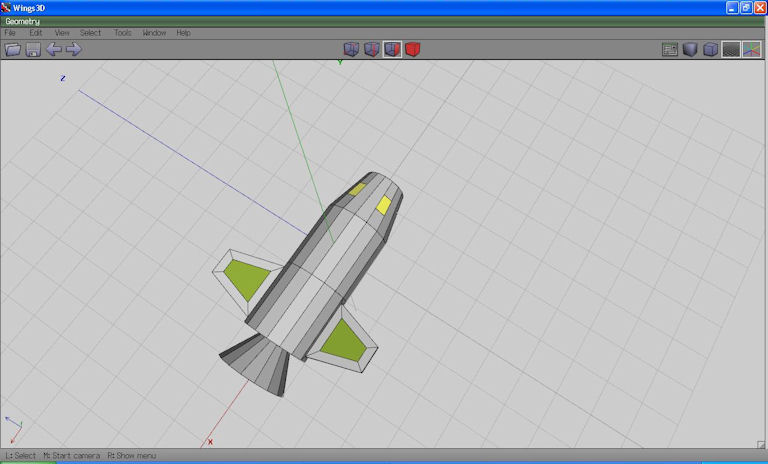Click the mini axis indicator in corner
The image size is (768, 464).
click(14, 430)
